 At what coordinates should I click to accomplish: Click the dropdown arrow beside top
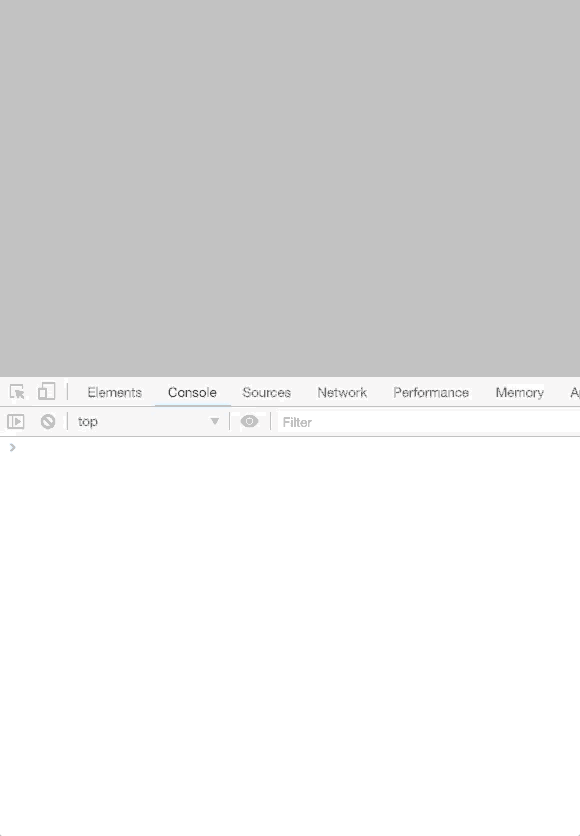(x=214, y=422)
